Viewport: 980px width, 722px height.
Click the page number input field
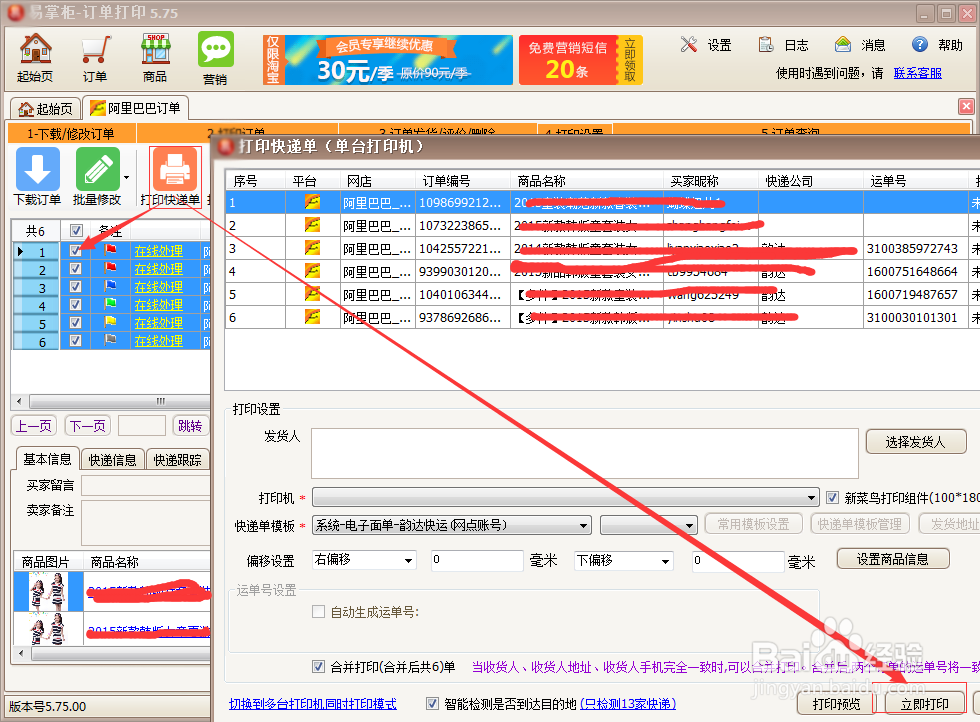click(142, 426)
